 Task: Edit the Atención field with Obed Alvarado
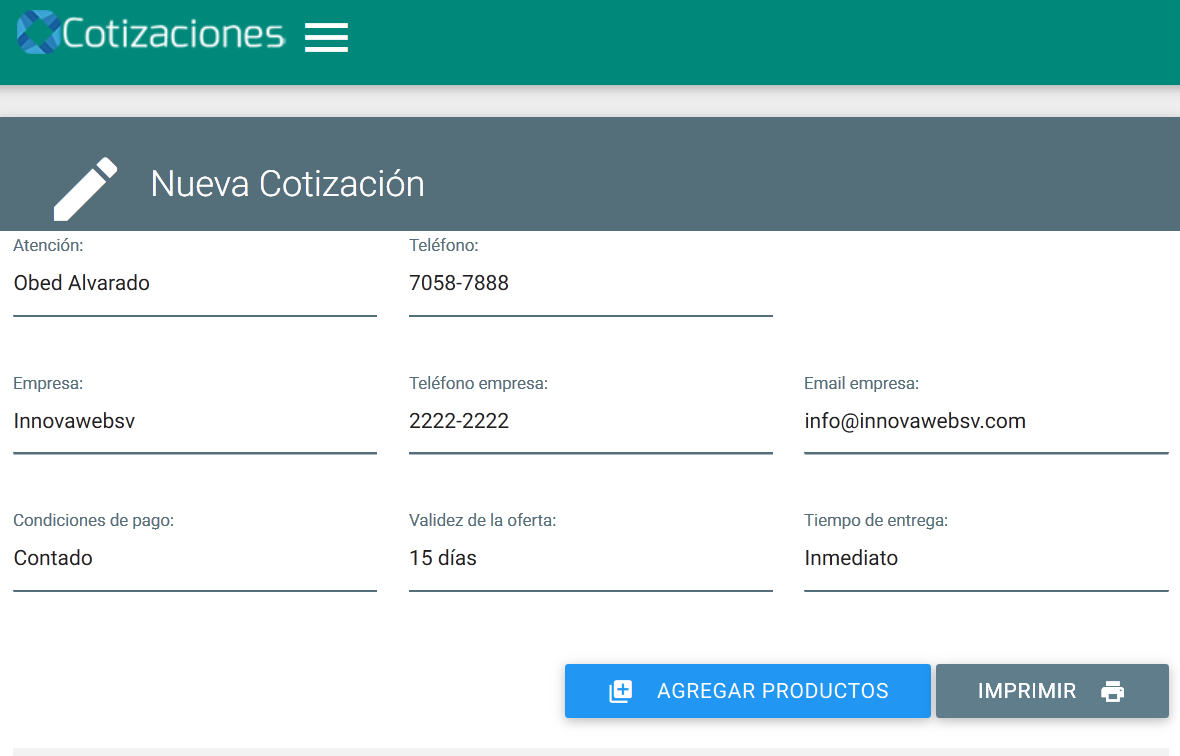(x=195, y=284)
